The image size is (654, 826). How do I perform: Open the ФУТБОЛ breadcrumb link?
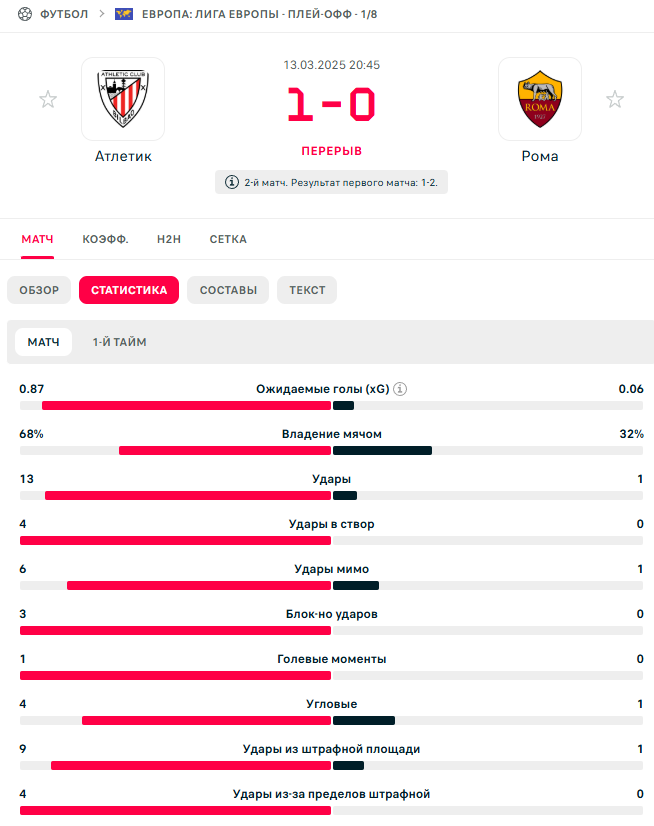[x=64, y=15]
